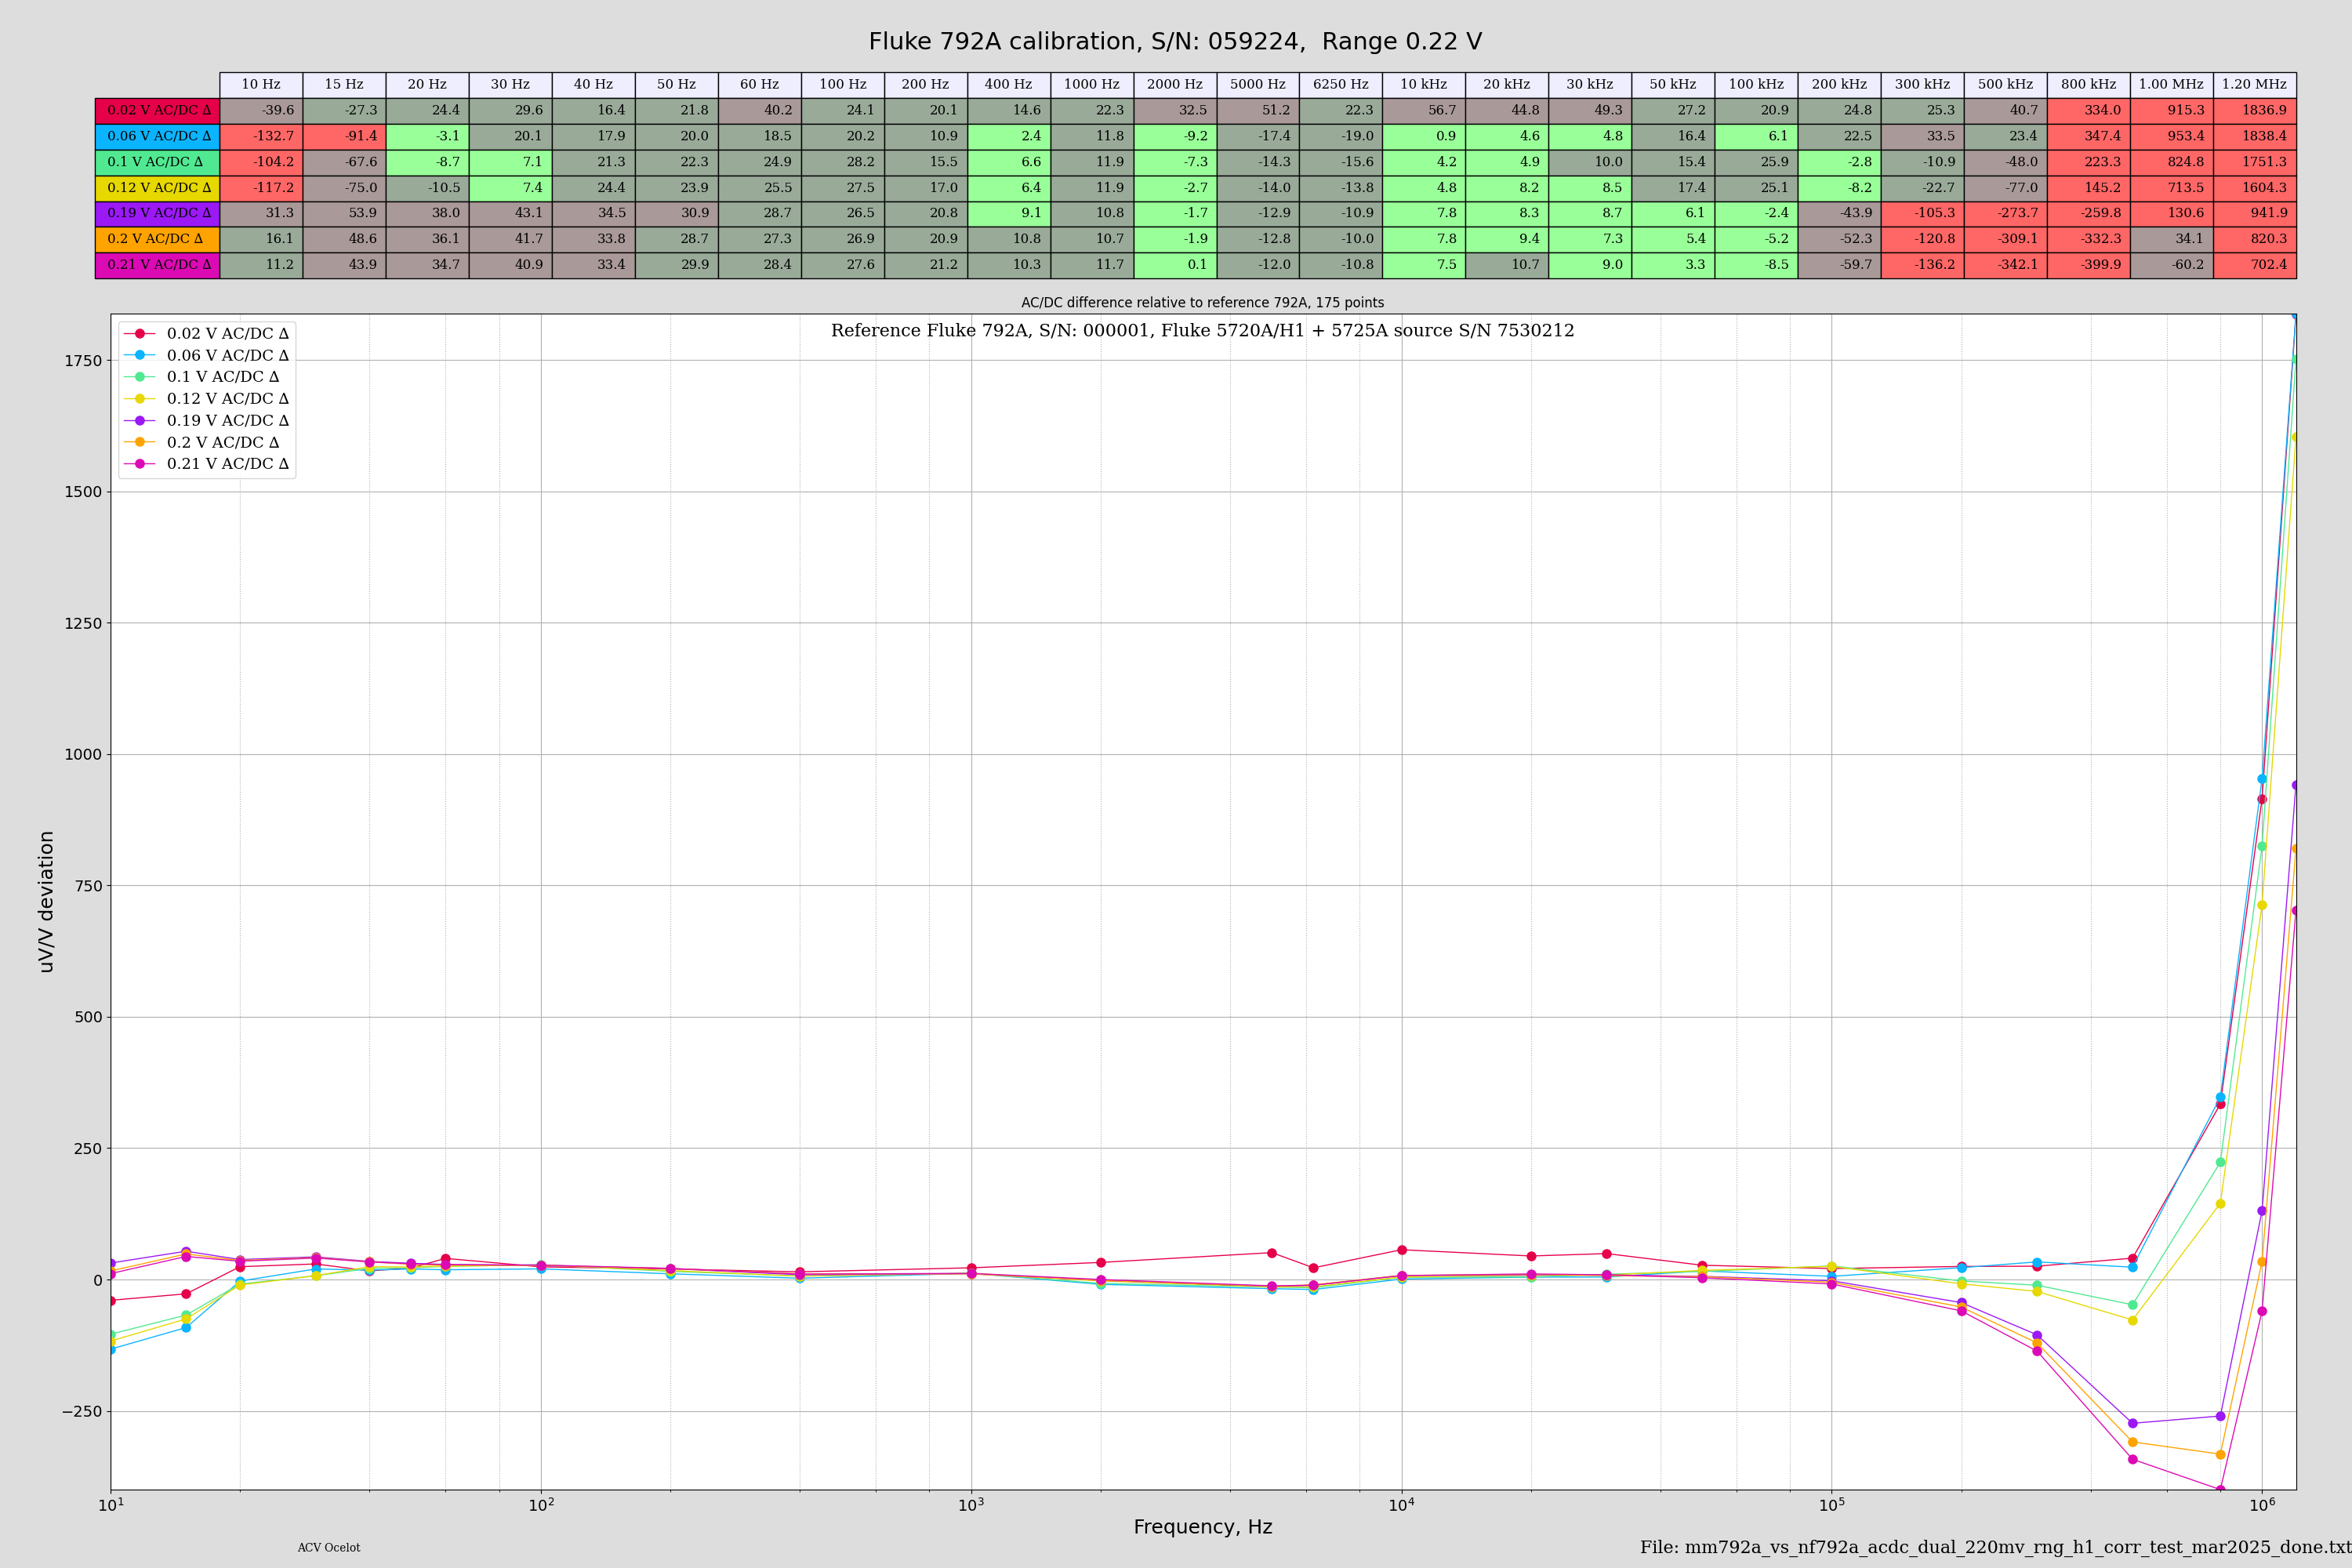Click the blue 0.06 V marker in the legend
Image resolution: width=2352 pixels, height=1568 pixels.
coord(140,356)
